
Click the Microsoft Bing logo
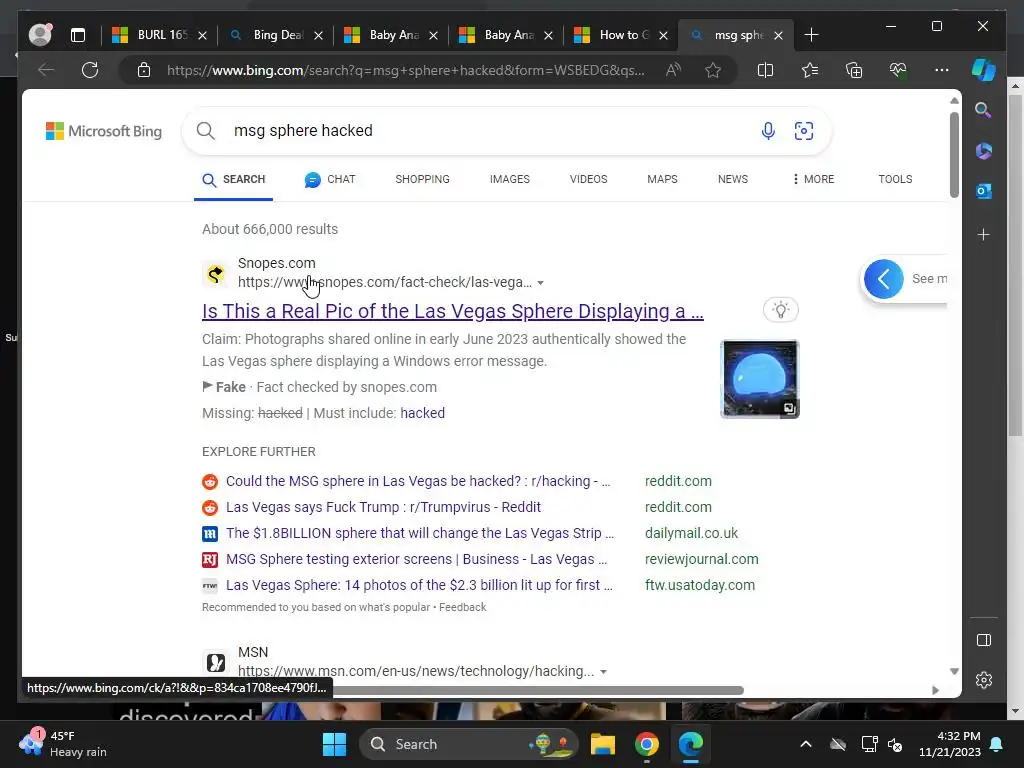tap(104, 131)
